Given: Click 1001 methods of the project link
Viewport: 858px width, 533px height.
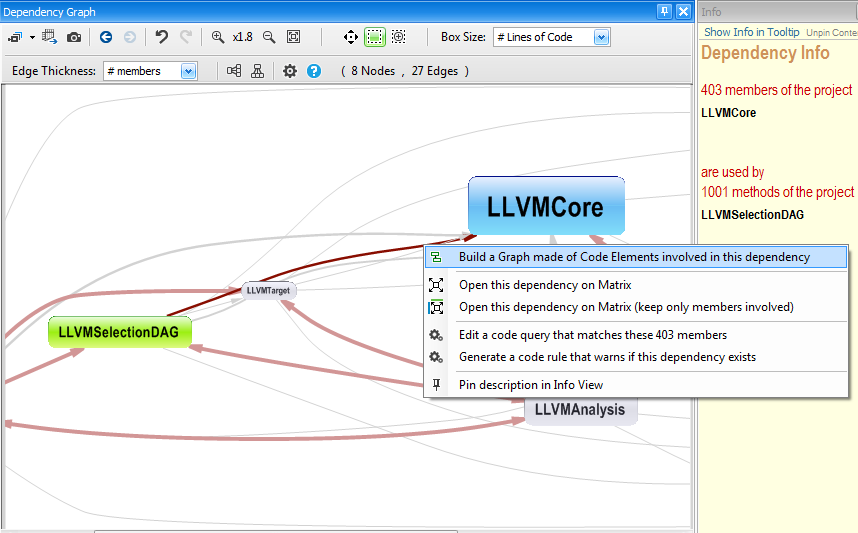Looking at the screenshot, I should (778, 192).
